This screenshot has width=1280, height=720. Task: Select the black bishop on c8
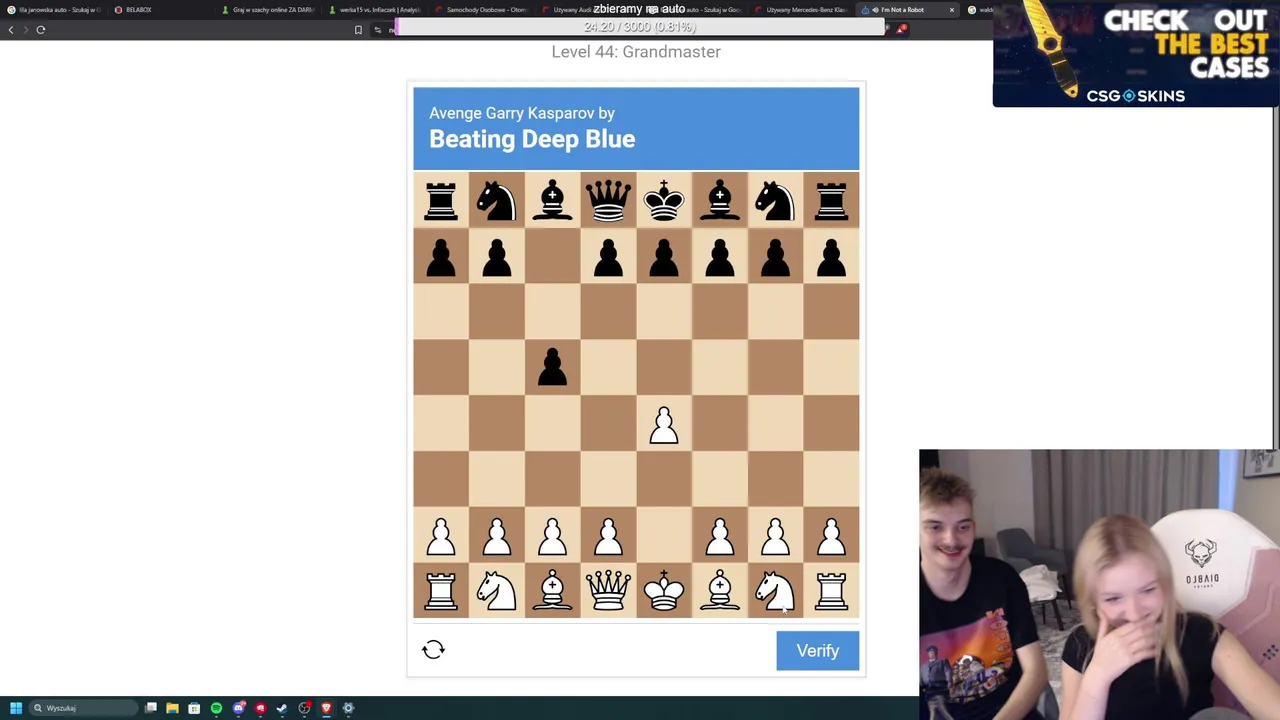pyautogui.click(x=553, y=201)
